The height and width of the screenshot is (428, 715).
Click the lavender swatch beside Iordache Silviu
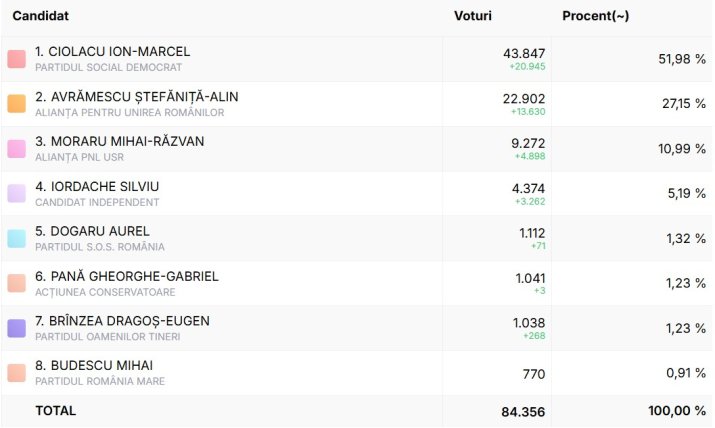click(16, 194)
